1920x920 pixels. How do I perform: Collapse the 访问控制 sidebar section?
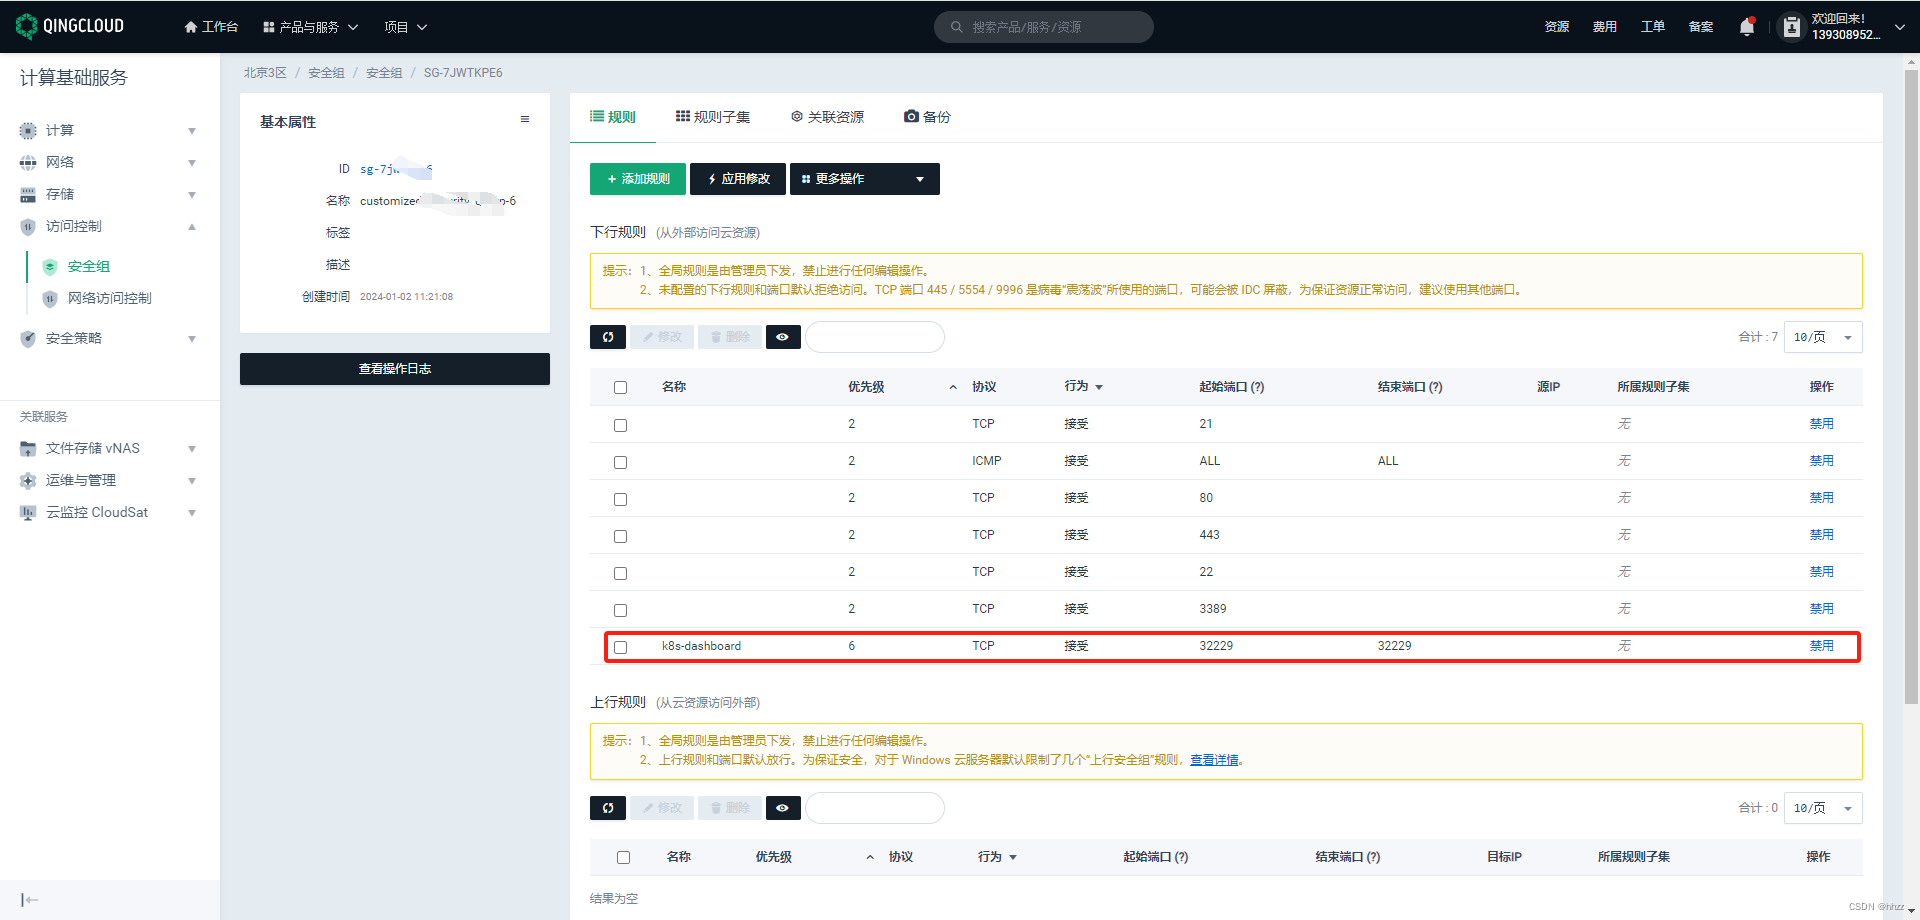pyautogui.click(x=191, y=227)
